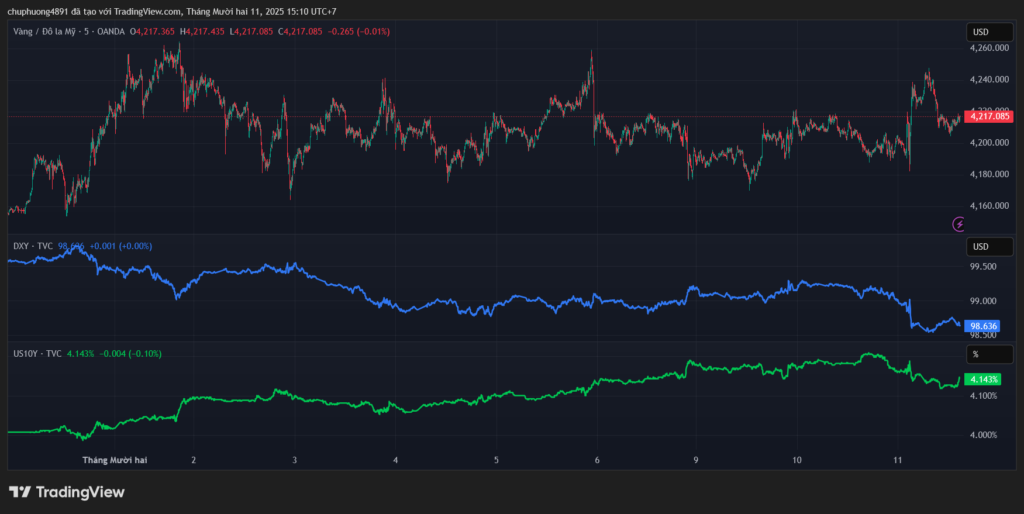The height and width of the screenshot is (514, 1024).
Task: Click the red 4,217.085 current price label
Action: [x=987, y=116]
